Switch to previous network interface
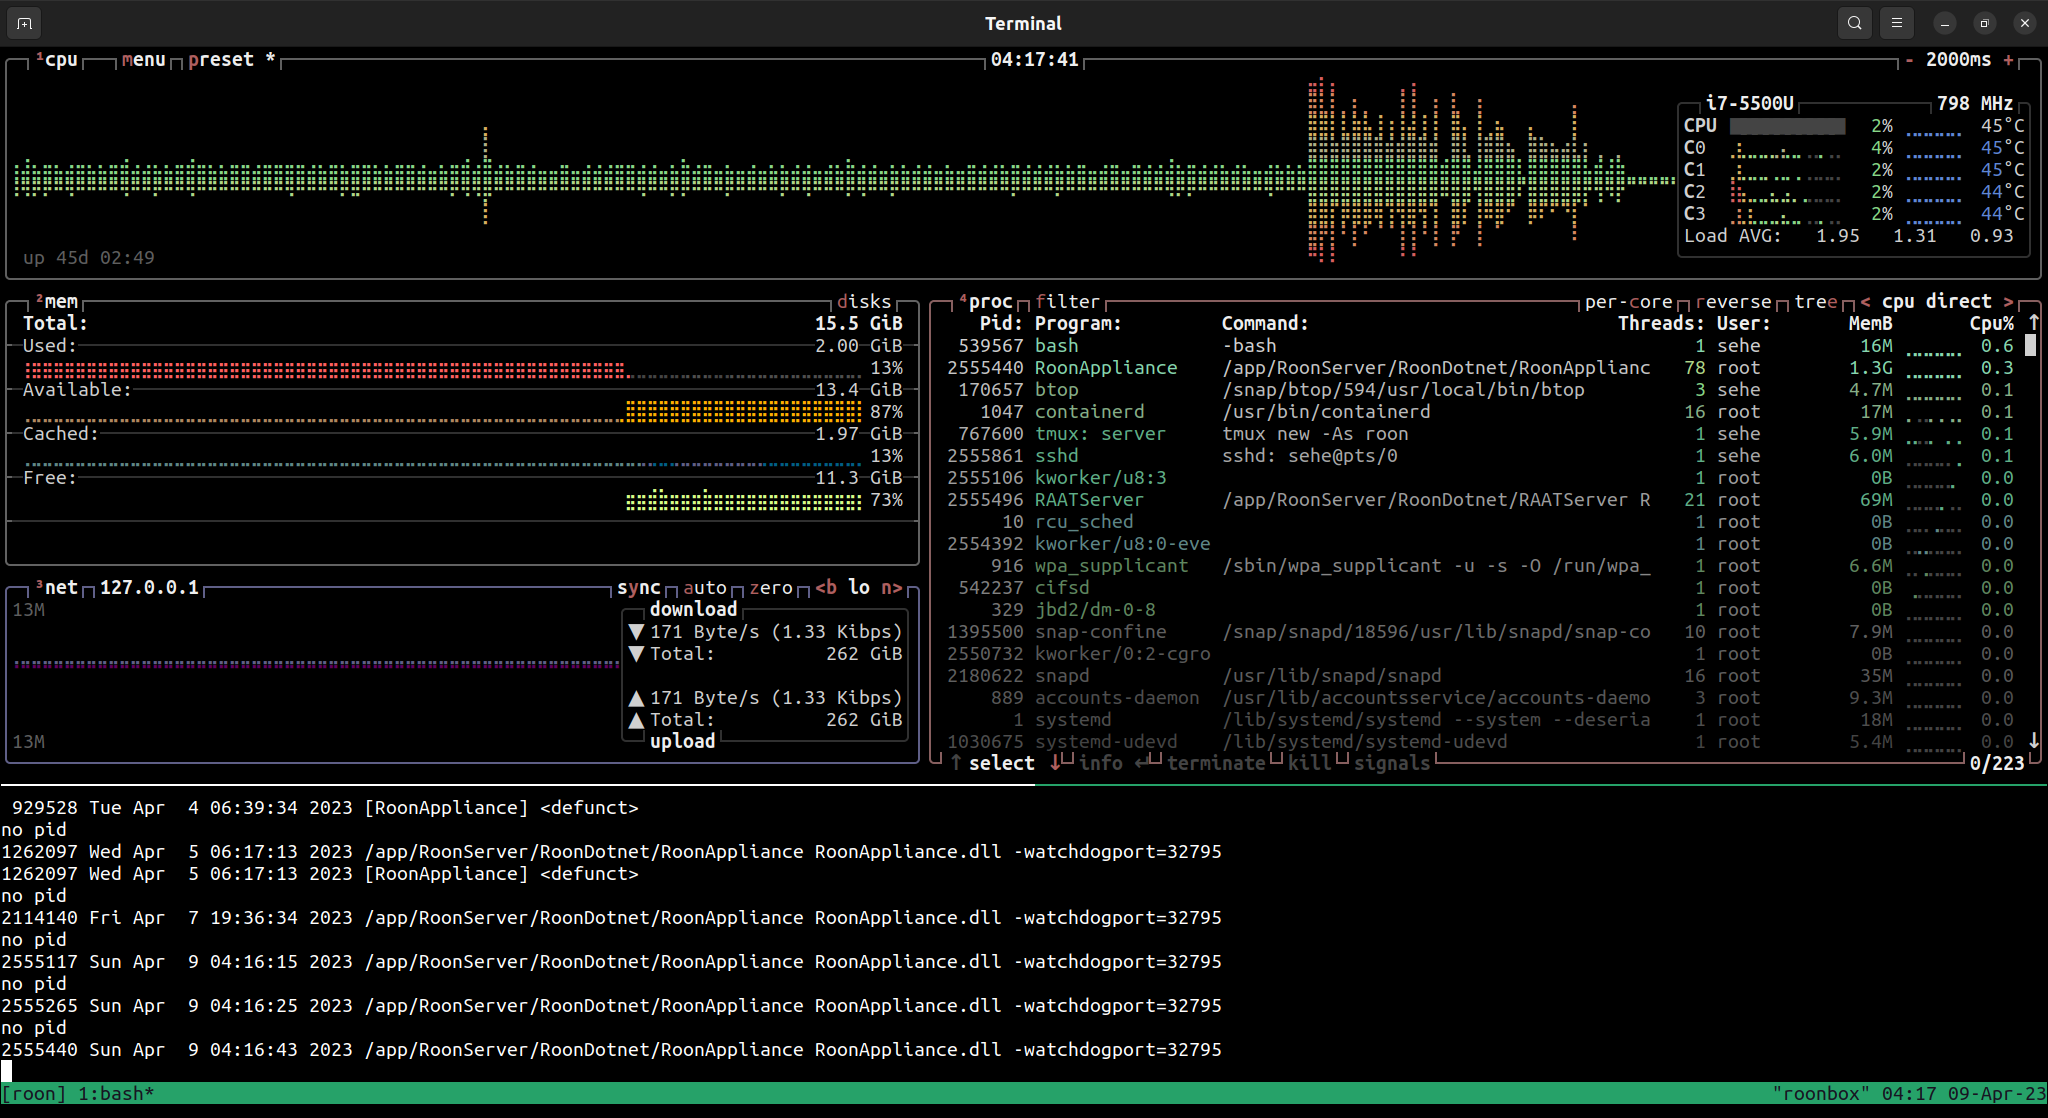Screen dimensions: 2048x1118 [826, 588]
